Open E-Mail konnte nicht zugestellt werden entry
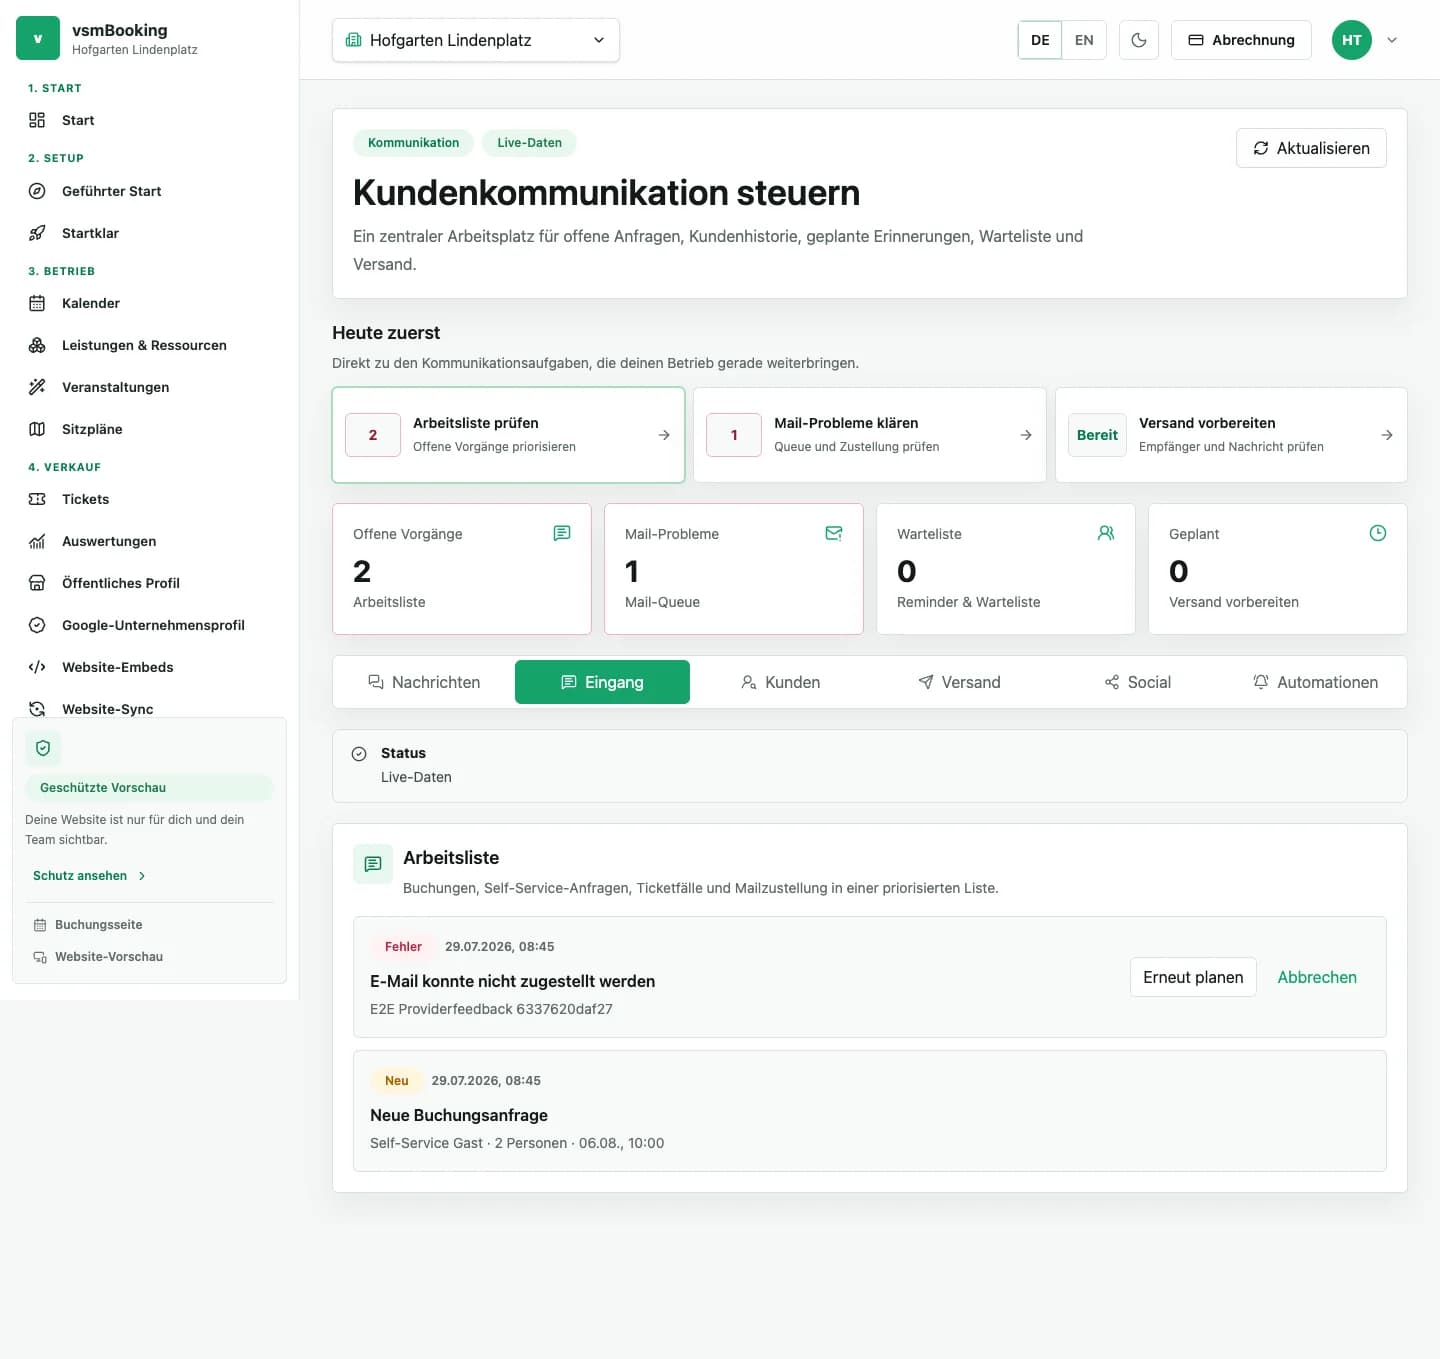Viewport: 1440px width, 1359px height. [870, 977]
